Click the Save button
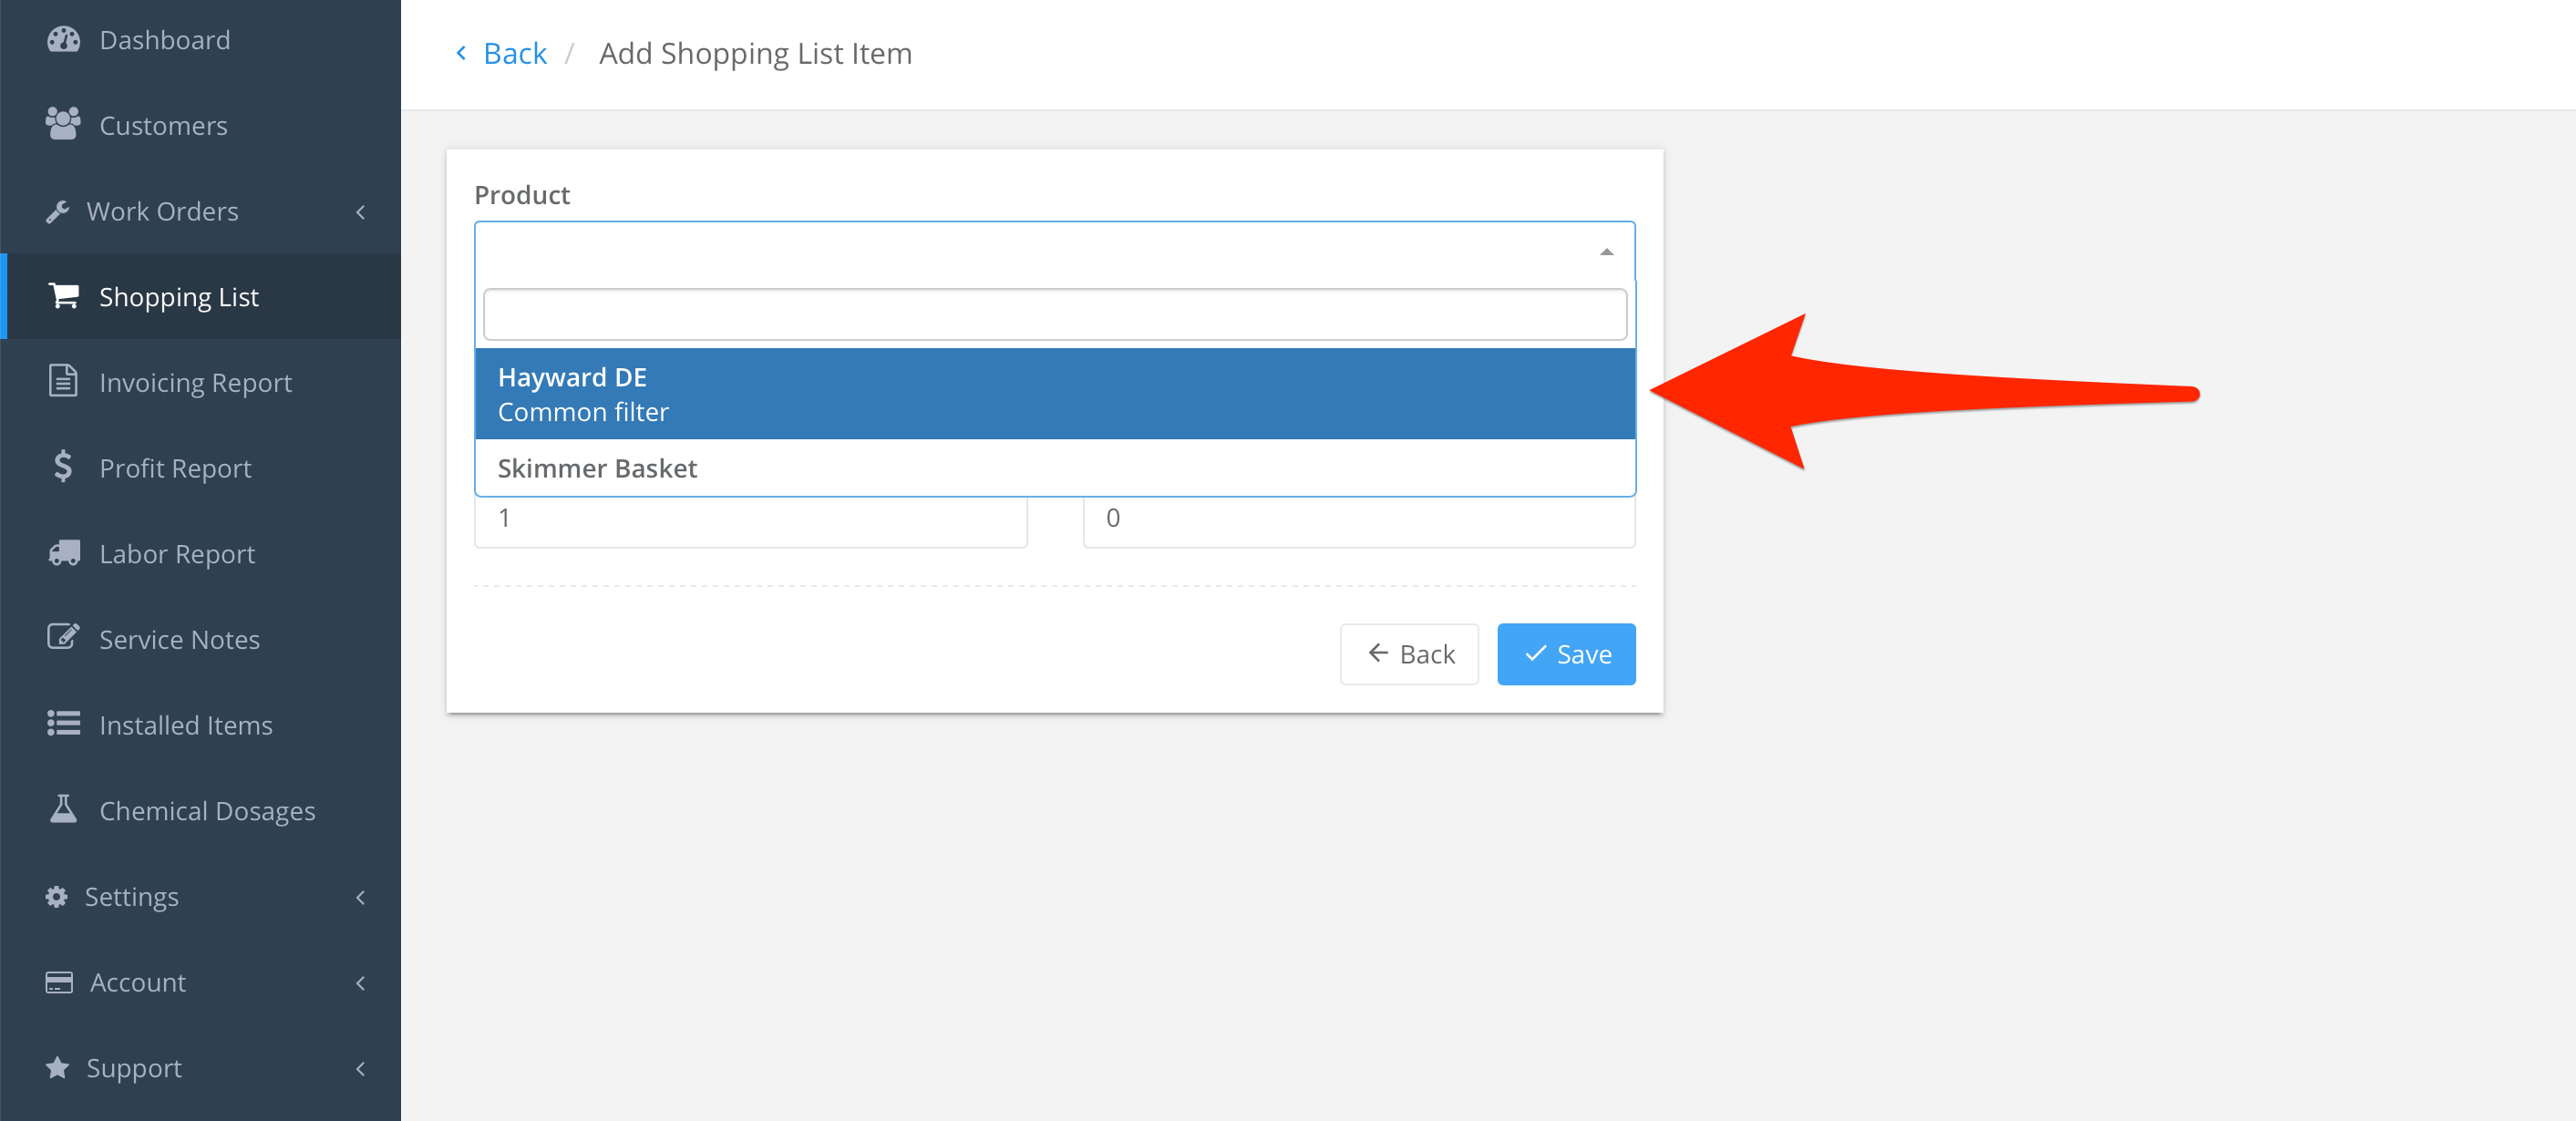The image size is (2576, 1121). coord(1566,654)
